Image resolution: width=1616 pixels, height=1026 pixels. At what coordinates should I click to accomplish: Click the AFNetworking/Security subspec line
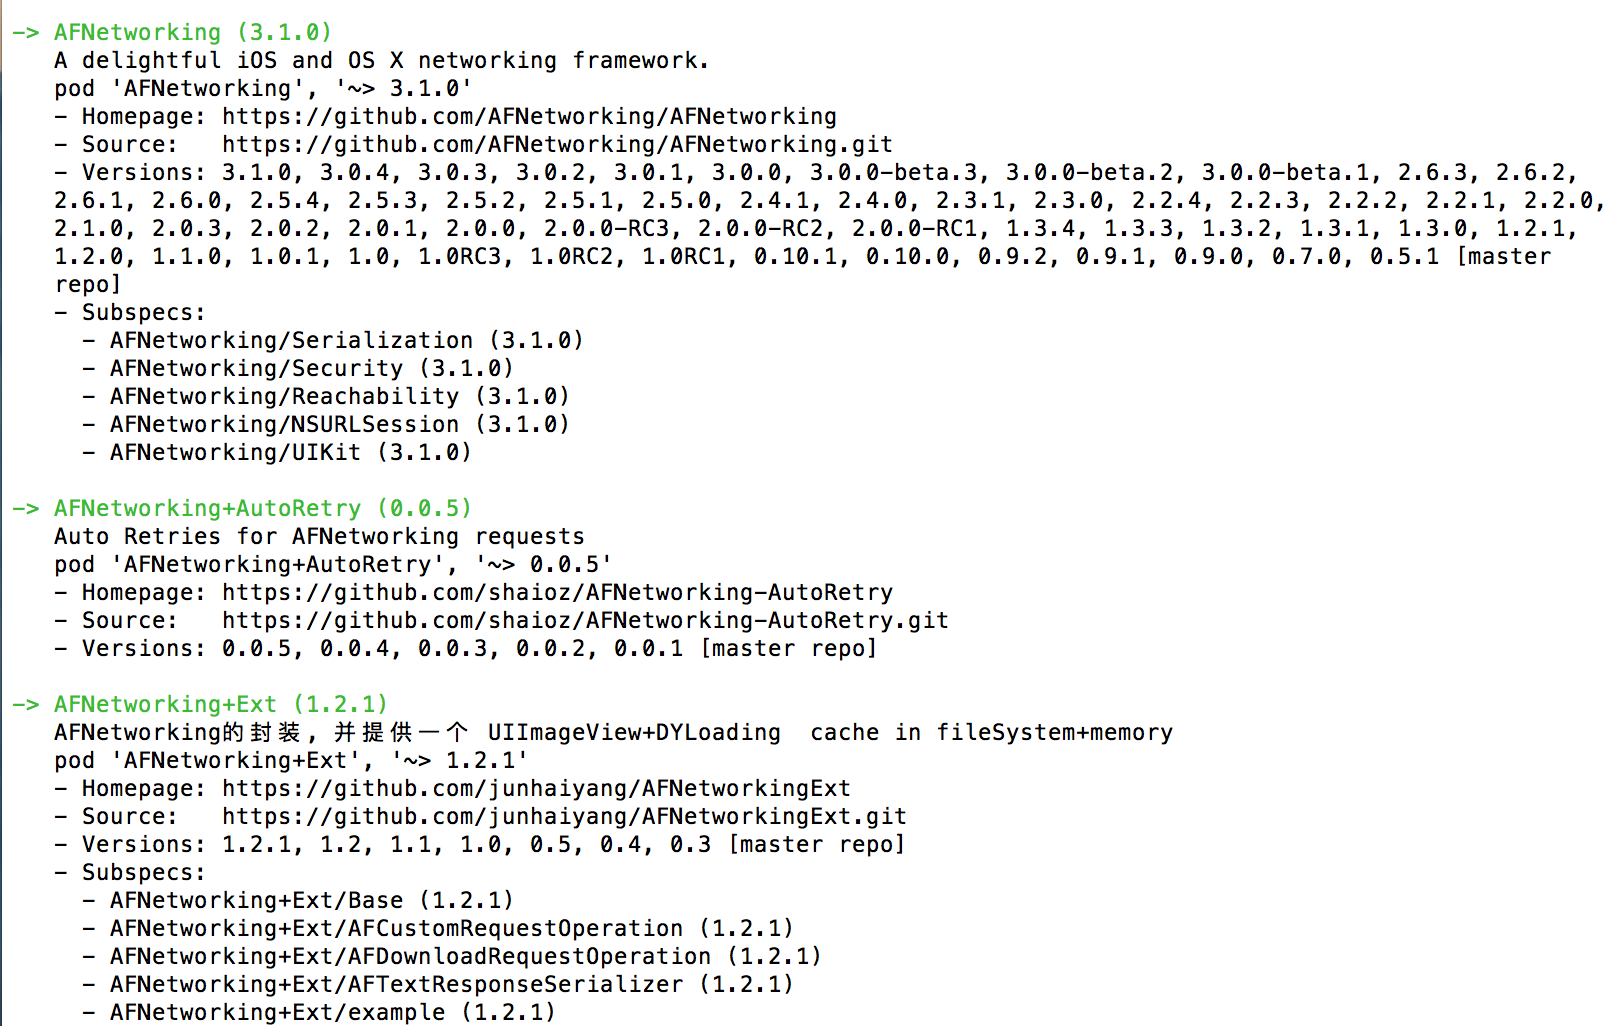[311, 369]
